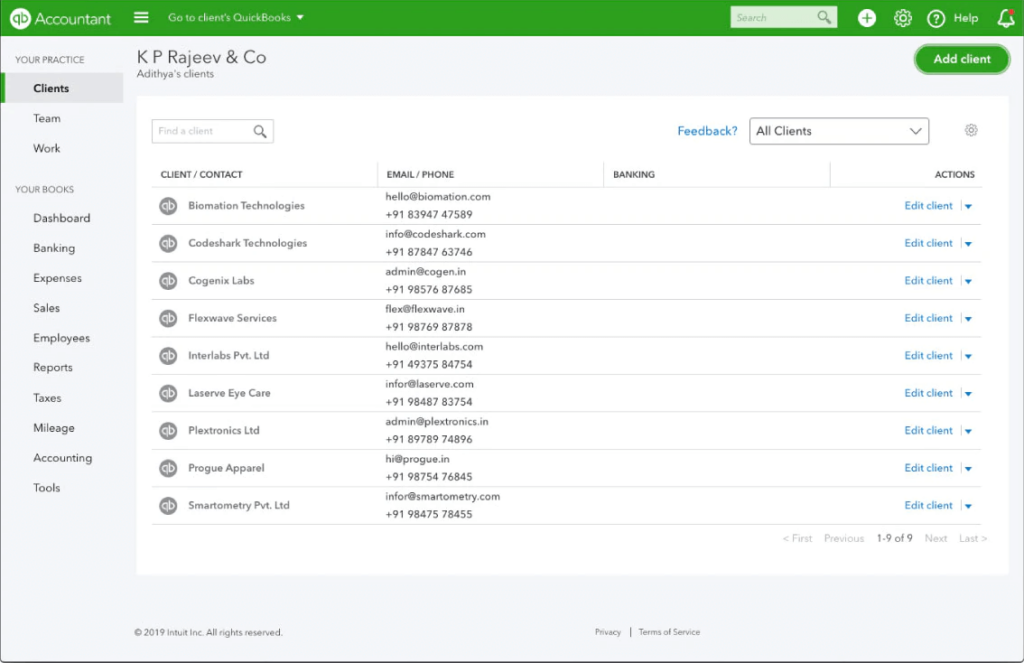Open the top bar settings gear
This screenshot has width=1024, height=663.
903,18
